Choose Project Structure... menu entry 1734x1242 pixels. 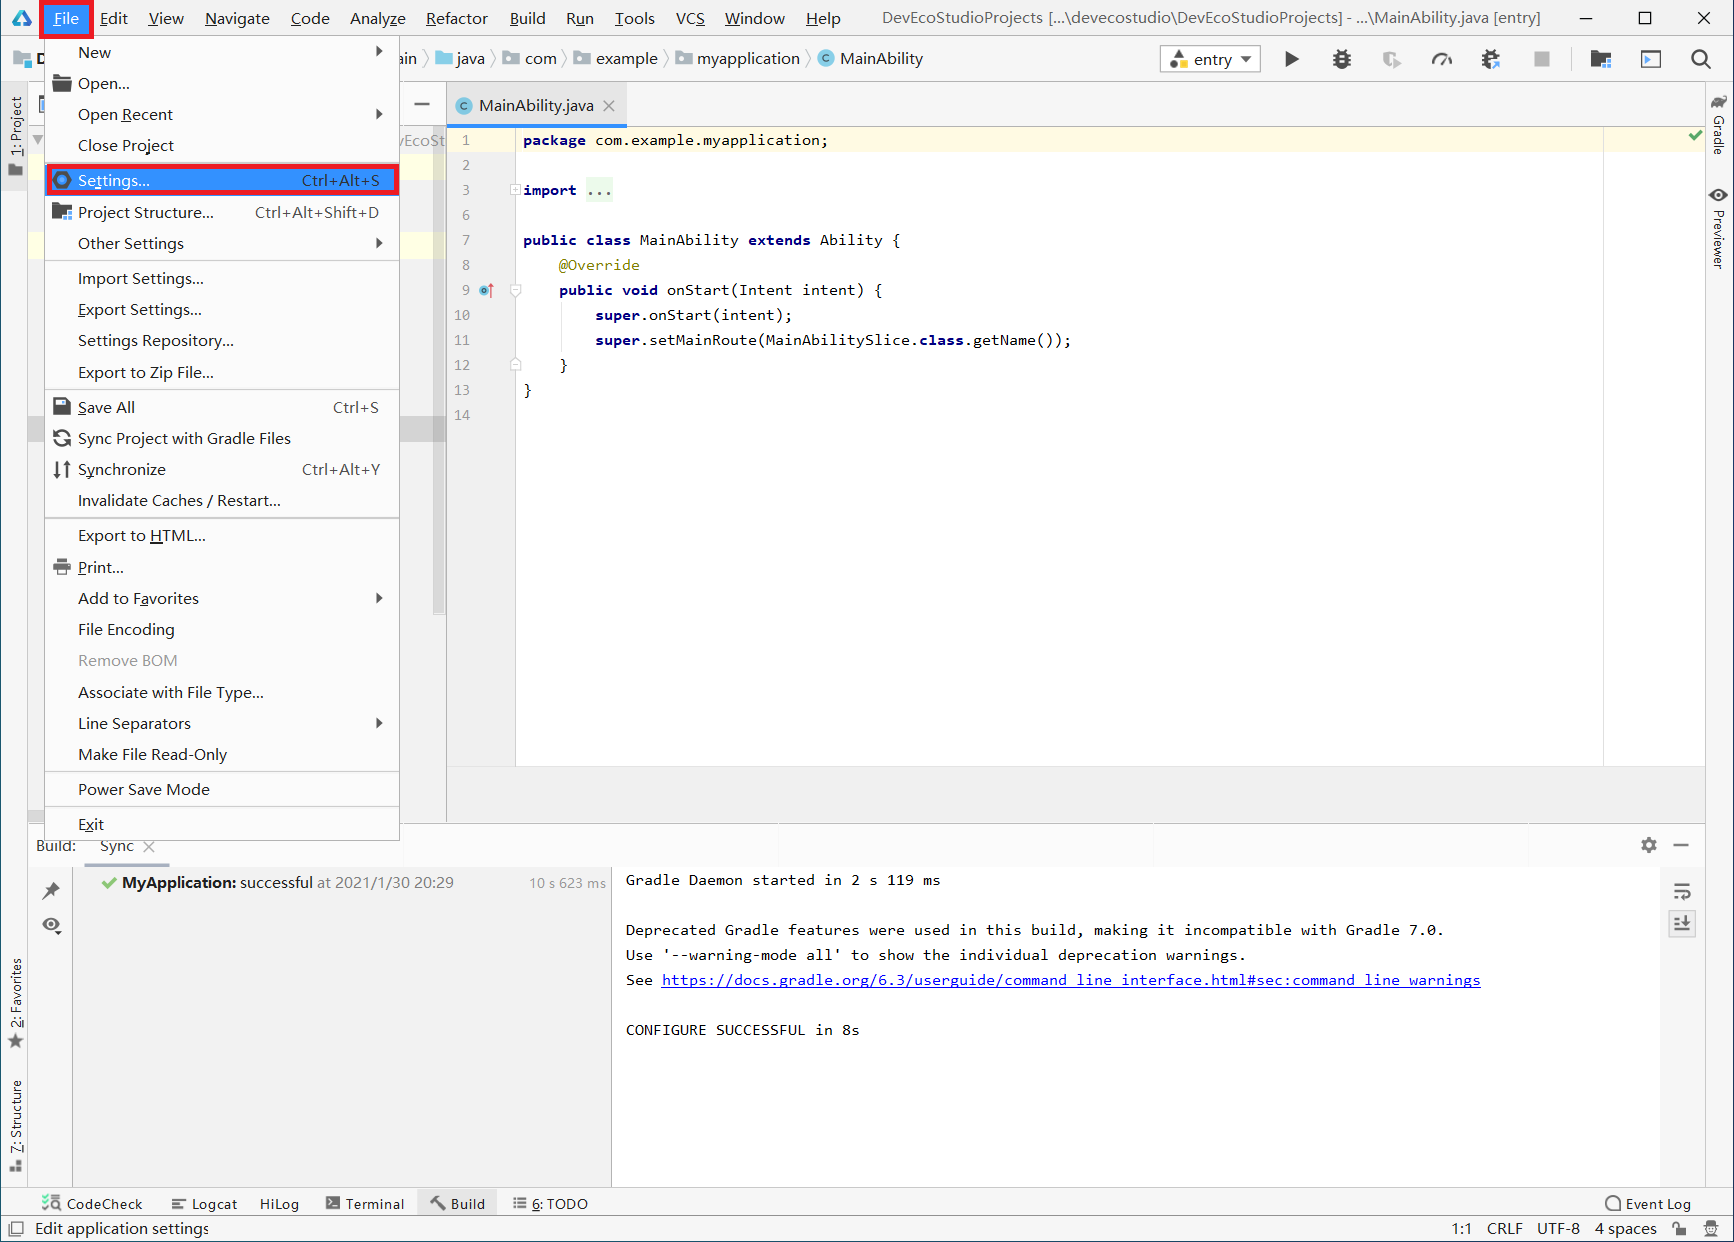[222, 212]
